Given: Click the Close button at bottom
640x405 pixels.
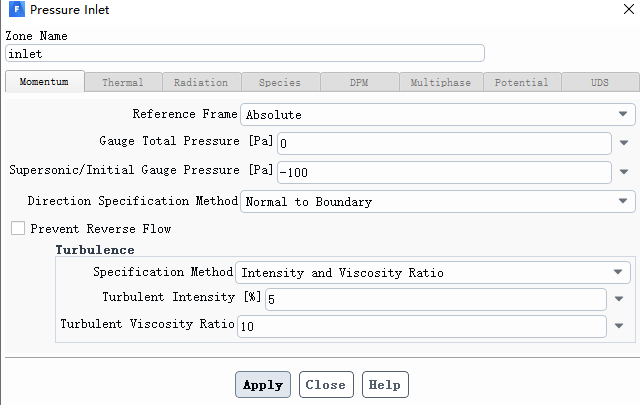Looking at the screenshot, I should (326, 384).
